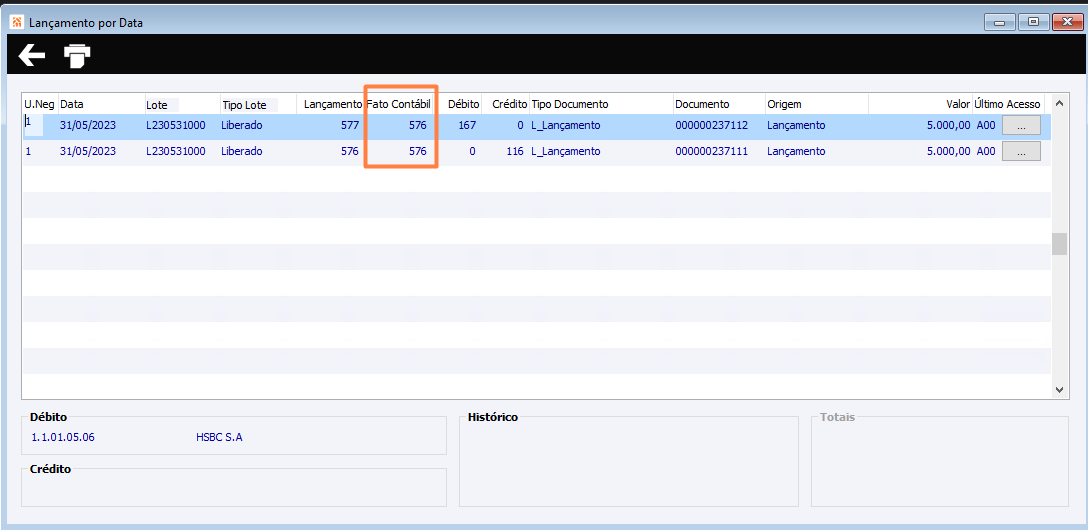Minimize the Lançamento por Data window
Viewport: 1088px width, 530px height.
click(x=999, y=22)
